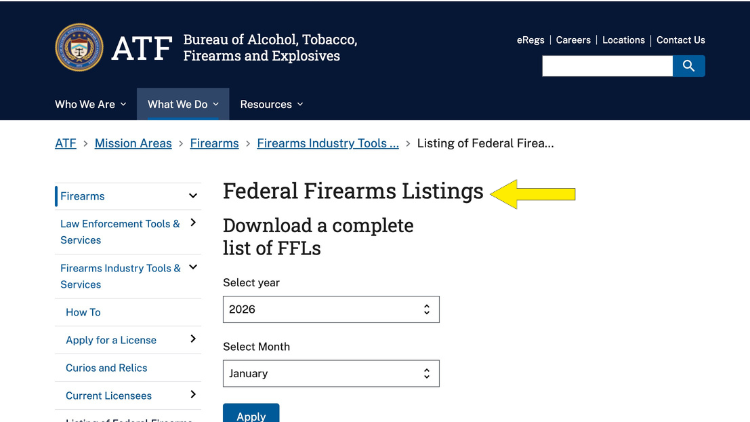Open the eRegs link

tap(530, 40)
